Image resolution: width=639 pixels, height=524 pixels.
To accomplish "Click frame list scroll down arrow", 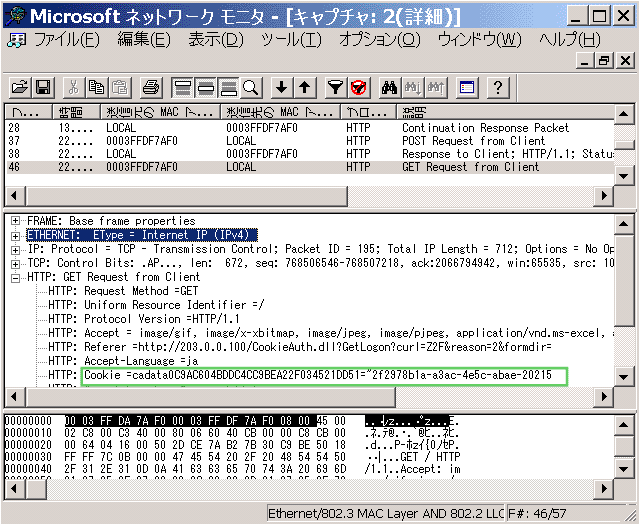I will point(624,176).
